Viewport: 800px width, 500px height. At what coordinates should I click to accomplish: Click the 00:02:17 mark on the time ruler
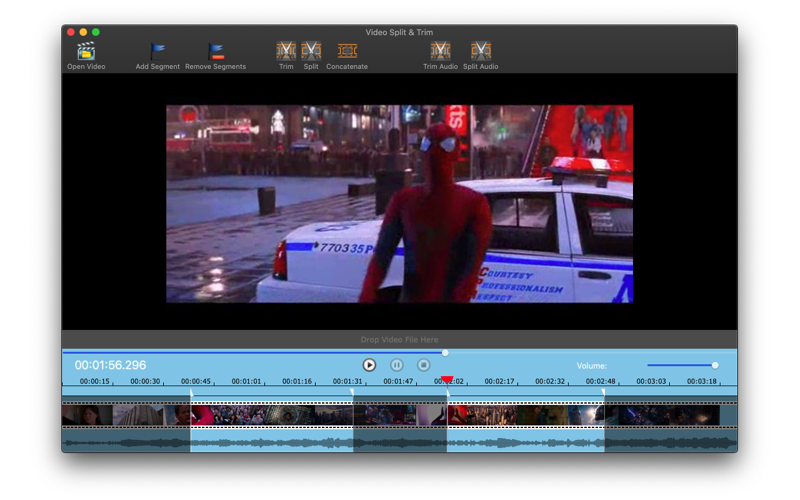coord(499,381)
